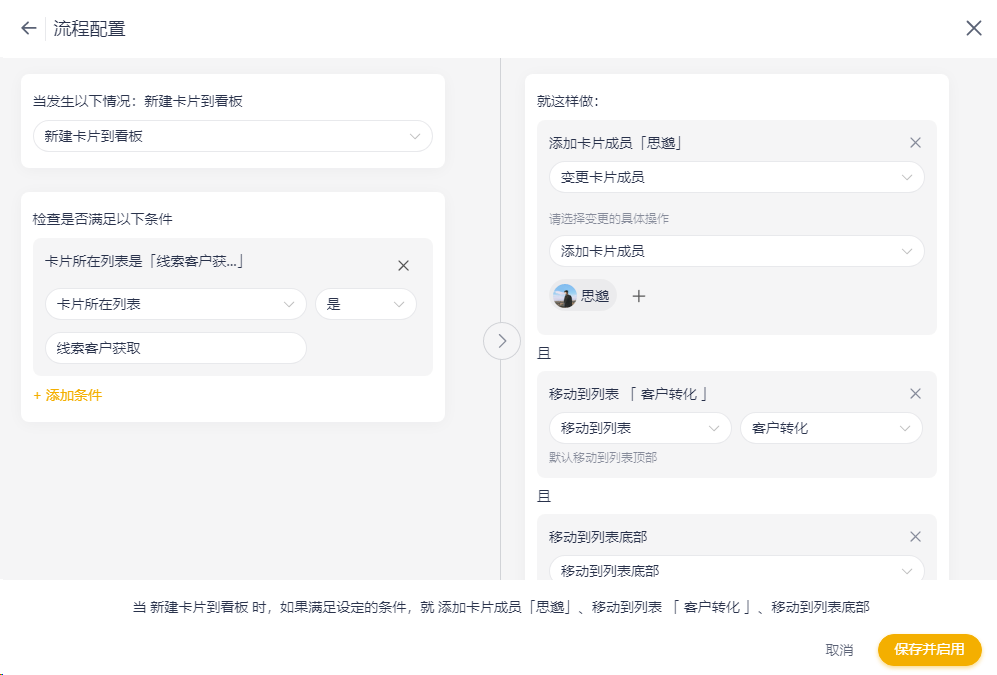Open the 新建卡片到看板 trigger dropdown

coord(232,136)
